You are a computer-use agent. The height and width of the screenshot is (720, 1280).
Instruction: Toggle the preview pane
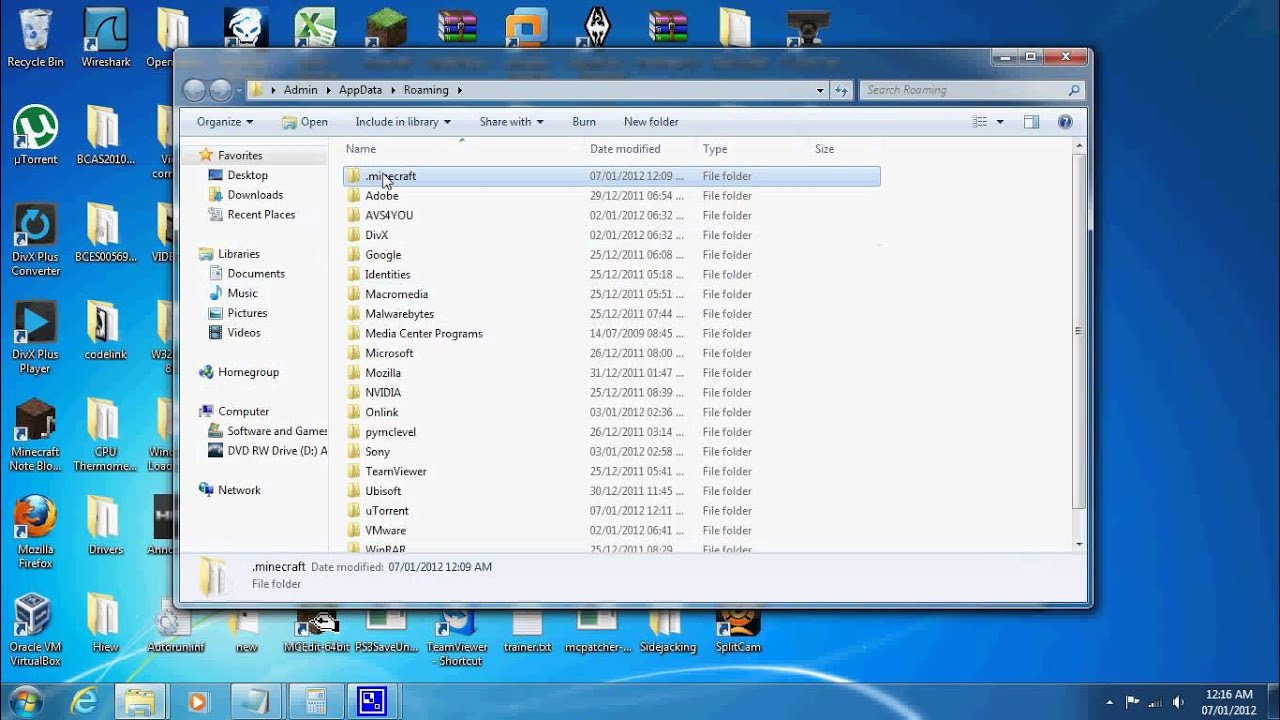pyautogui.click(x=1032, y=122)
